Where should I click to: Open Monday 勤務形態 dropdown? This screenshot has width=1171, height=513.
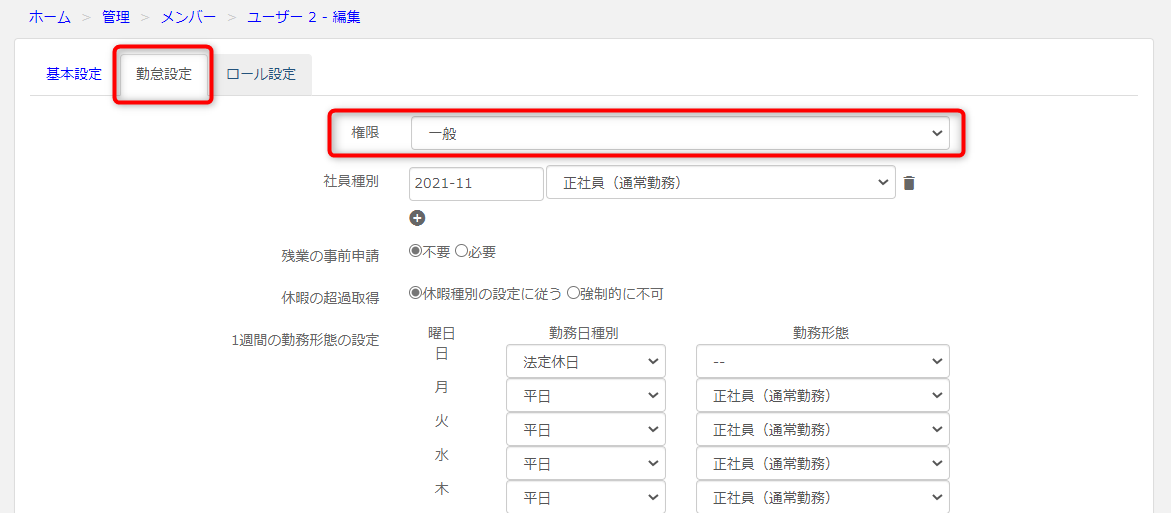point(823,396)
